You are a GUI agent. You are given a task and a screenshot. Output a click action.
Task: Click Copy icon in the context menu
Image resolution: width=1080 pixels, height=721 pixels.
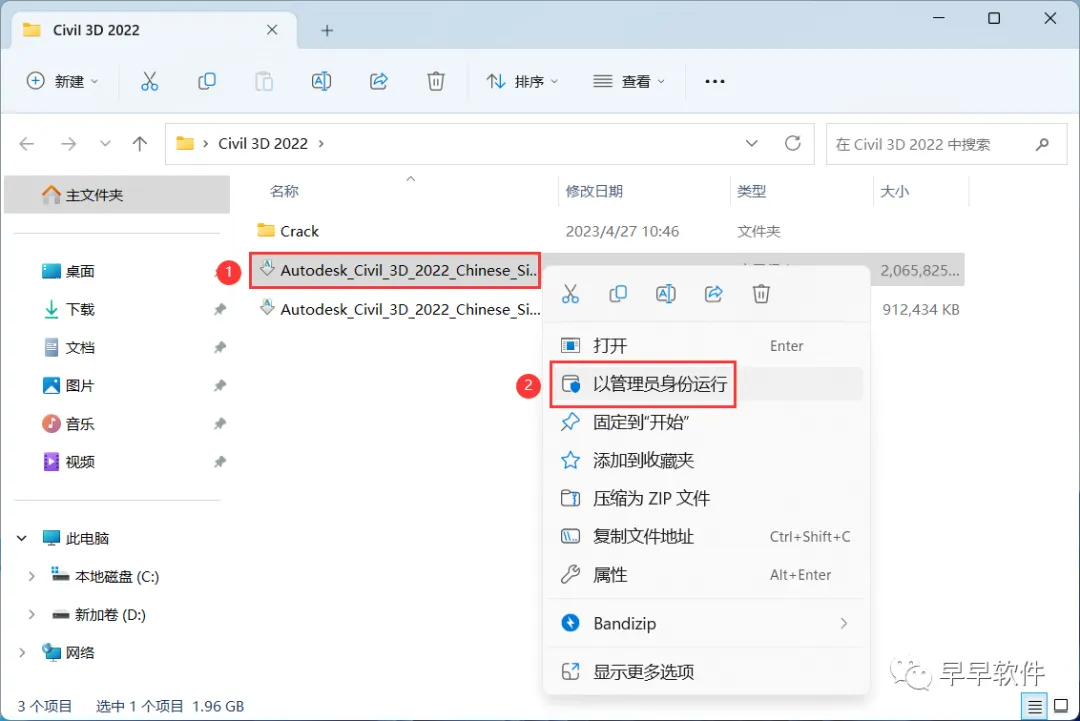pos(618,294)
